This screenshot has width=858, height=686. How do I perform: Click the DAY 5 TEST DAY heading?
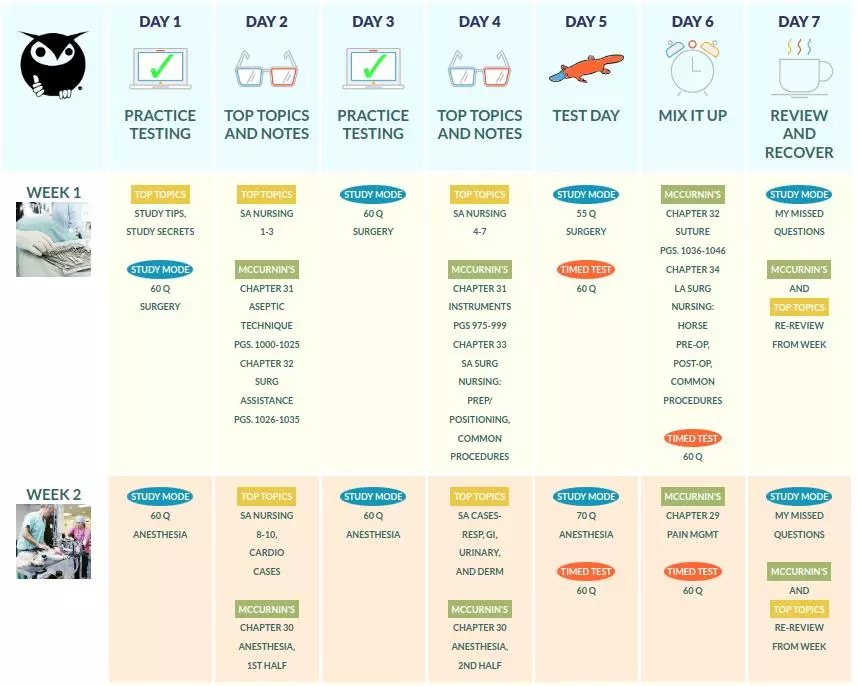click(x=586, y=115)
